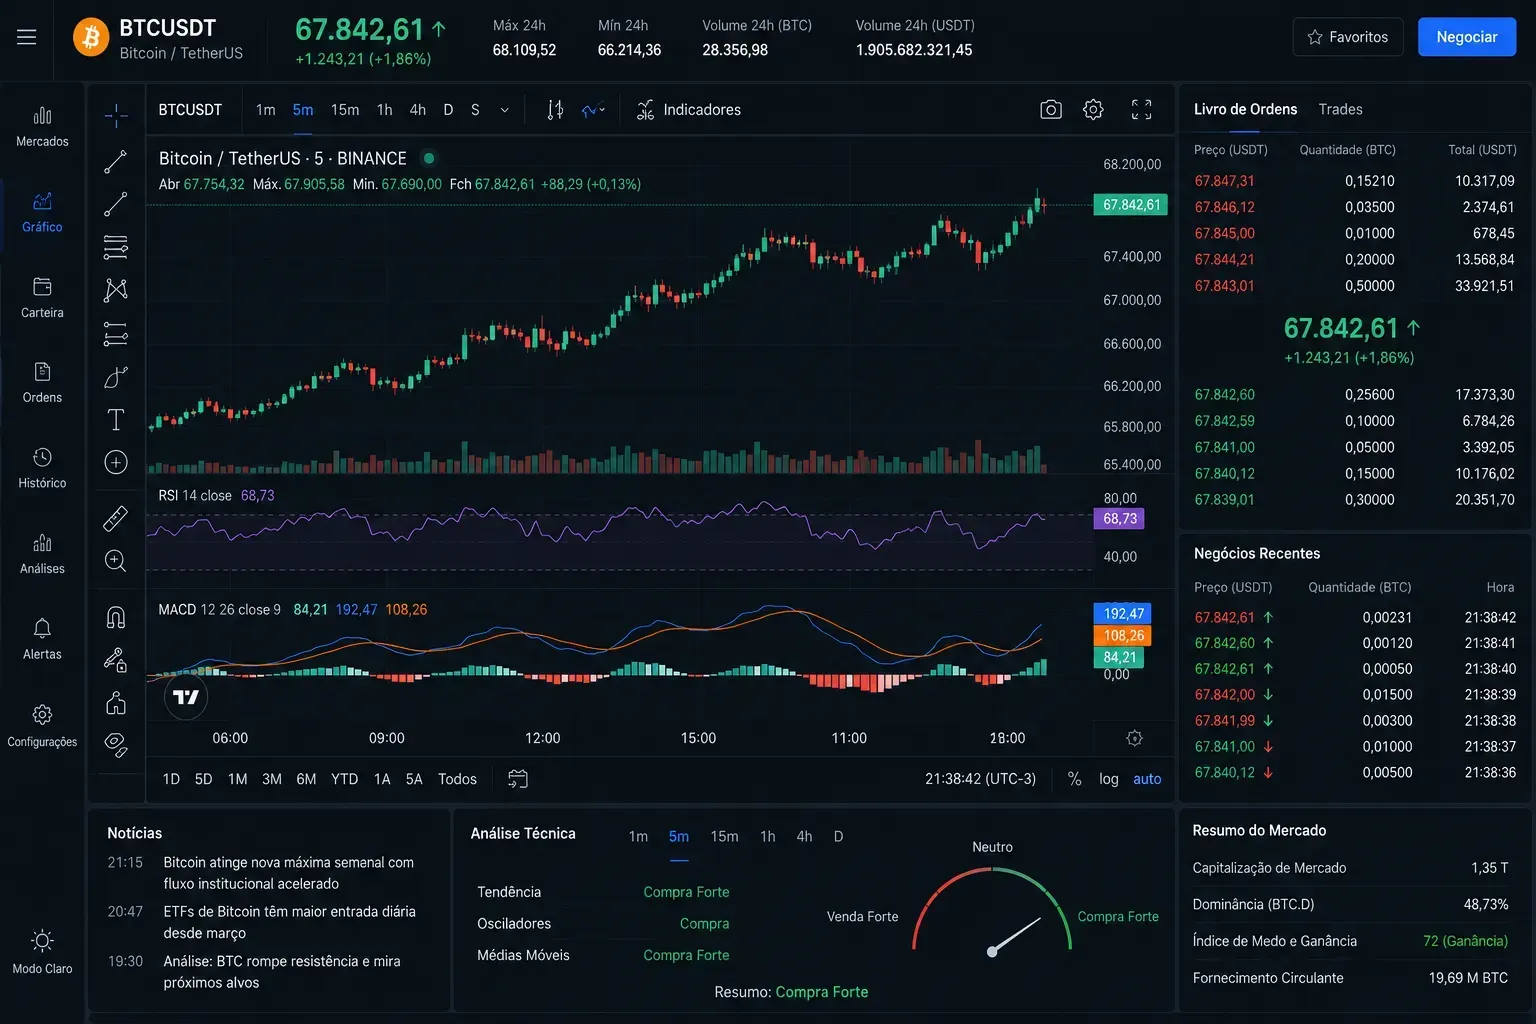The width and height of the screenshot is (1536, 1024).
Task: Select the 4h Análise Técnica timeframe
Action: [x=804, y=836]
